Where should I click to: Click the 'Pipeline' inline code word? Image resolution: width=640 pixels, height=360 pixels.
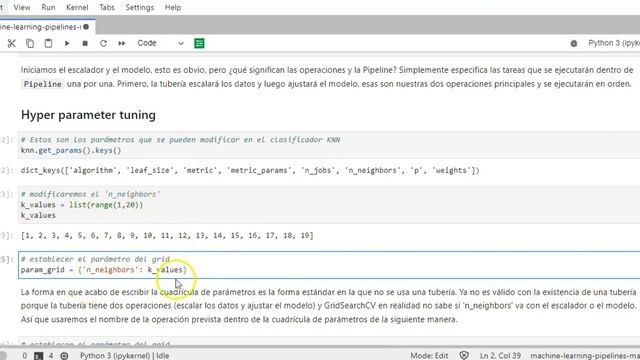(42, 84)
